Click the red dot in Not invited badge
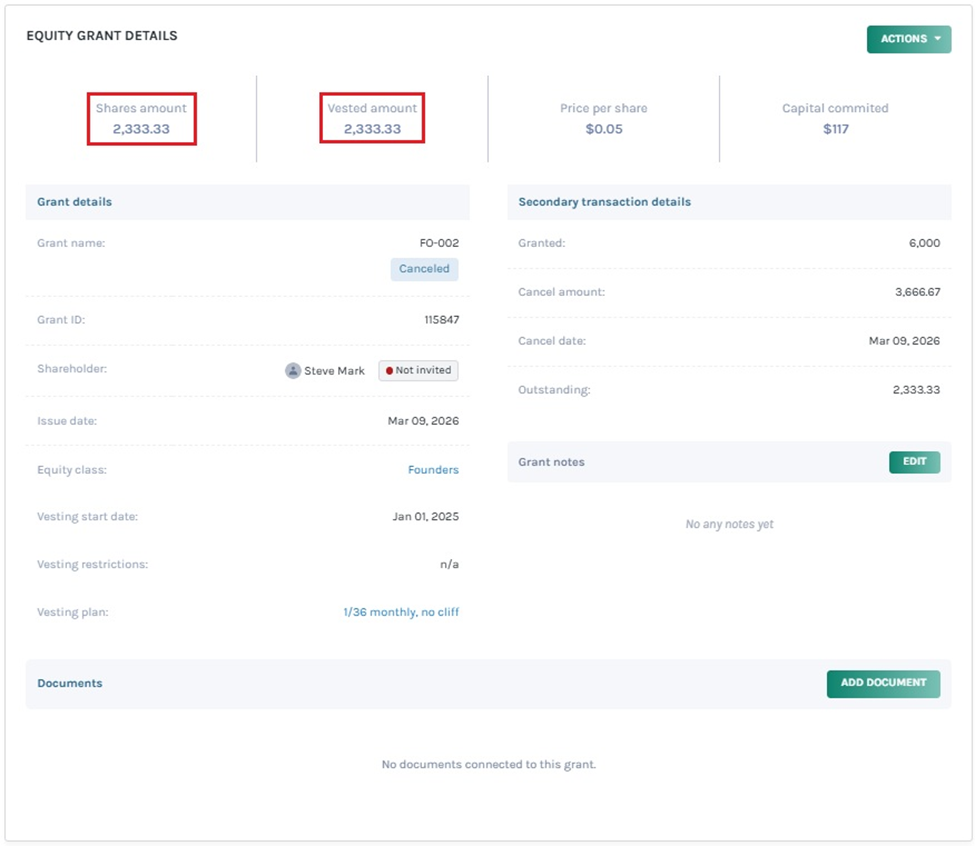The image size is (975, 846). pos(389,370)
